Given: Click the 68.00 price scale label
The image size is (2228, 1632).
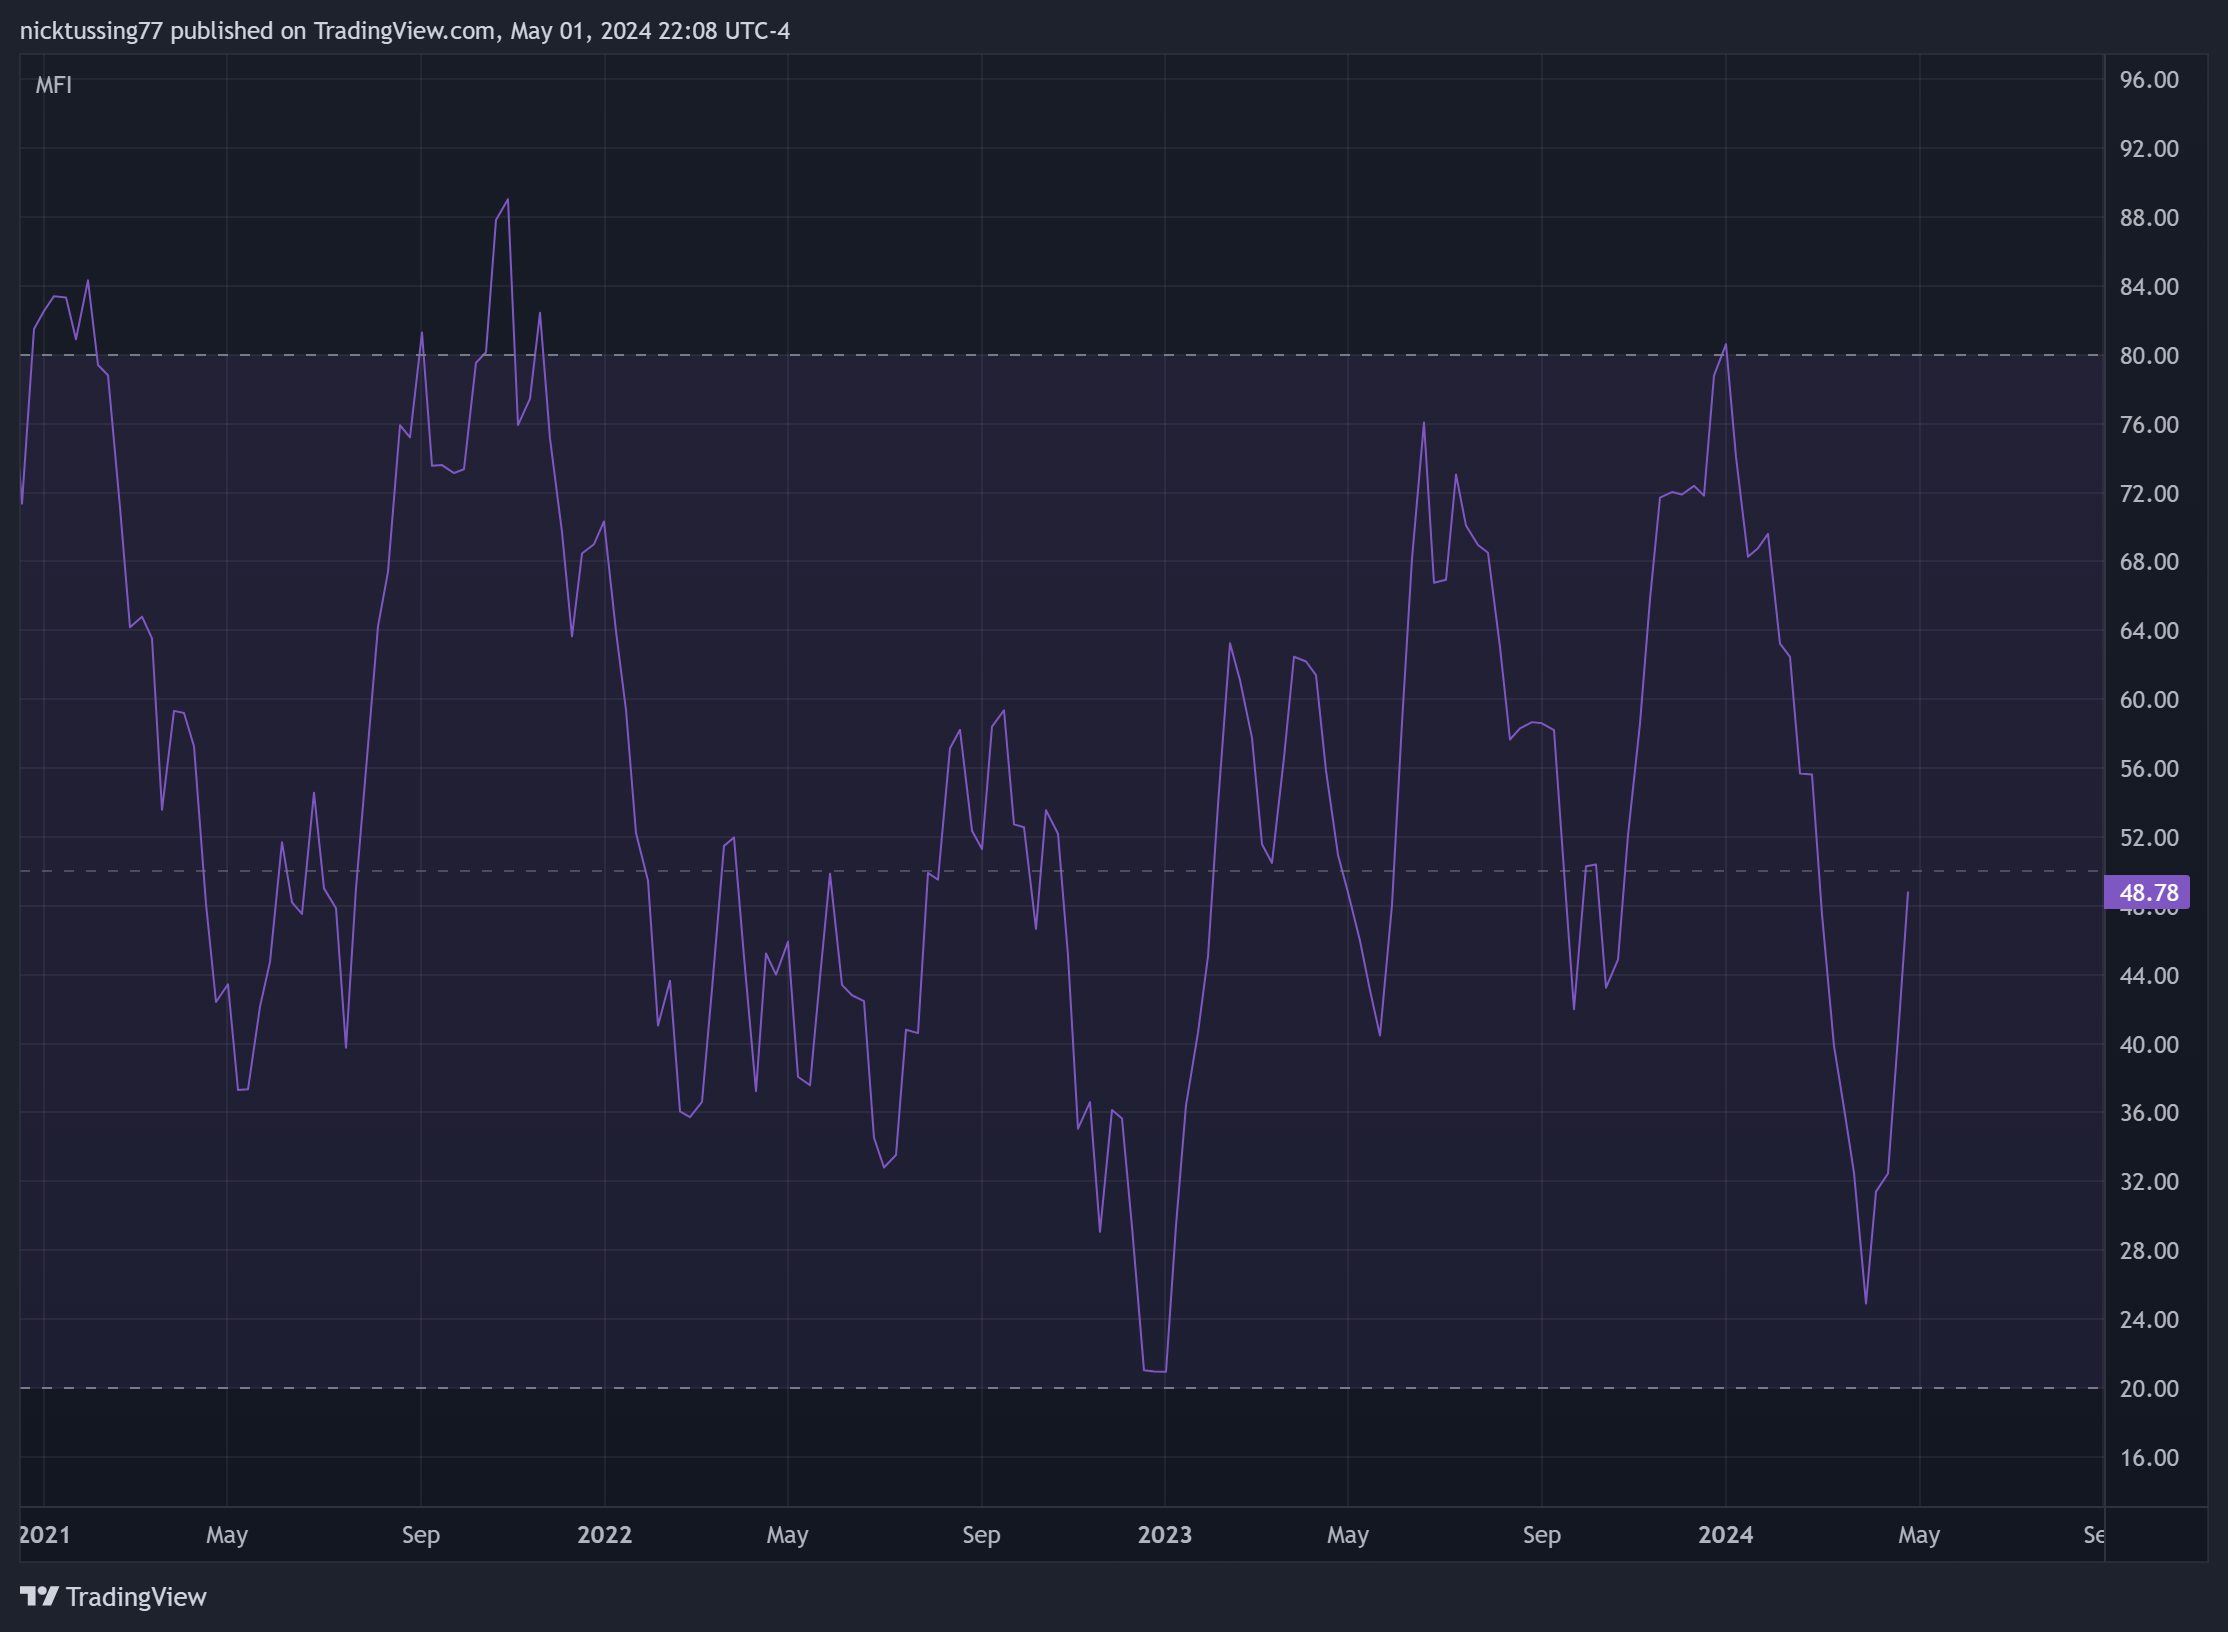Looking at the screenshot, I should tap(2149, 562).
